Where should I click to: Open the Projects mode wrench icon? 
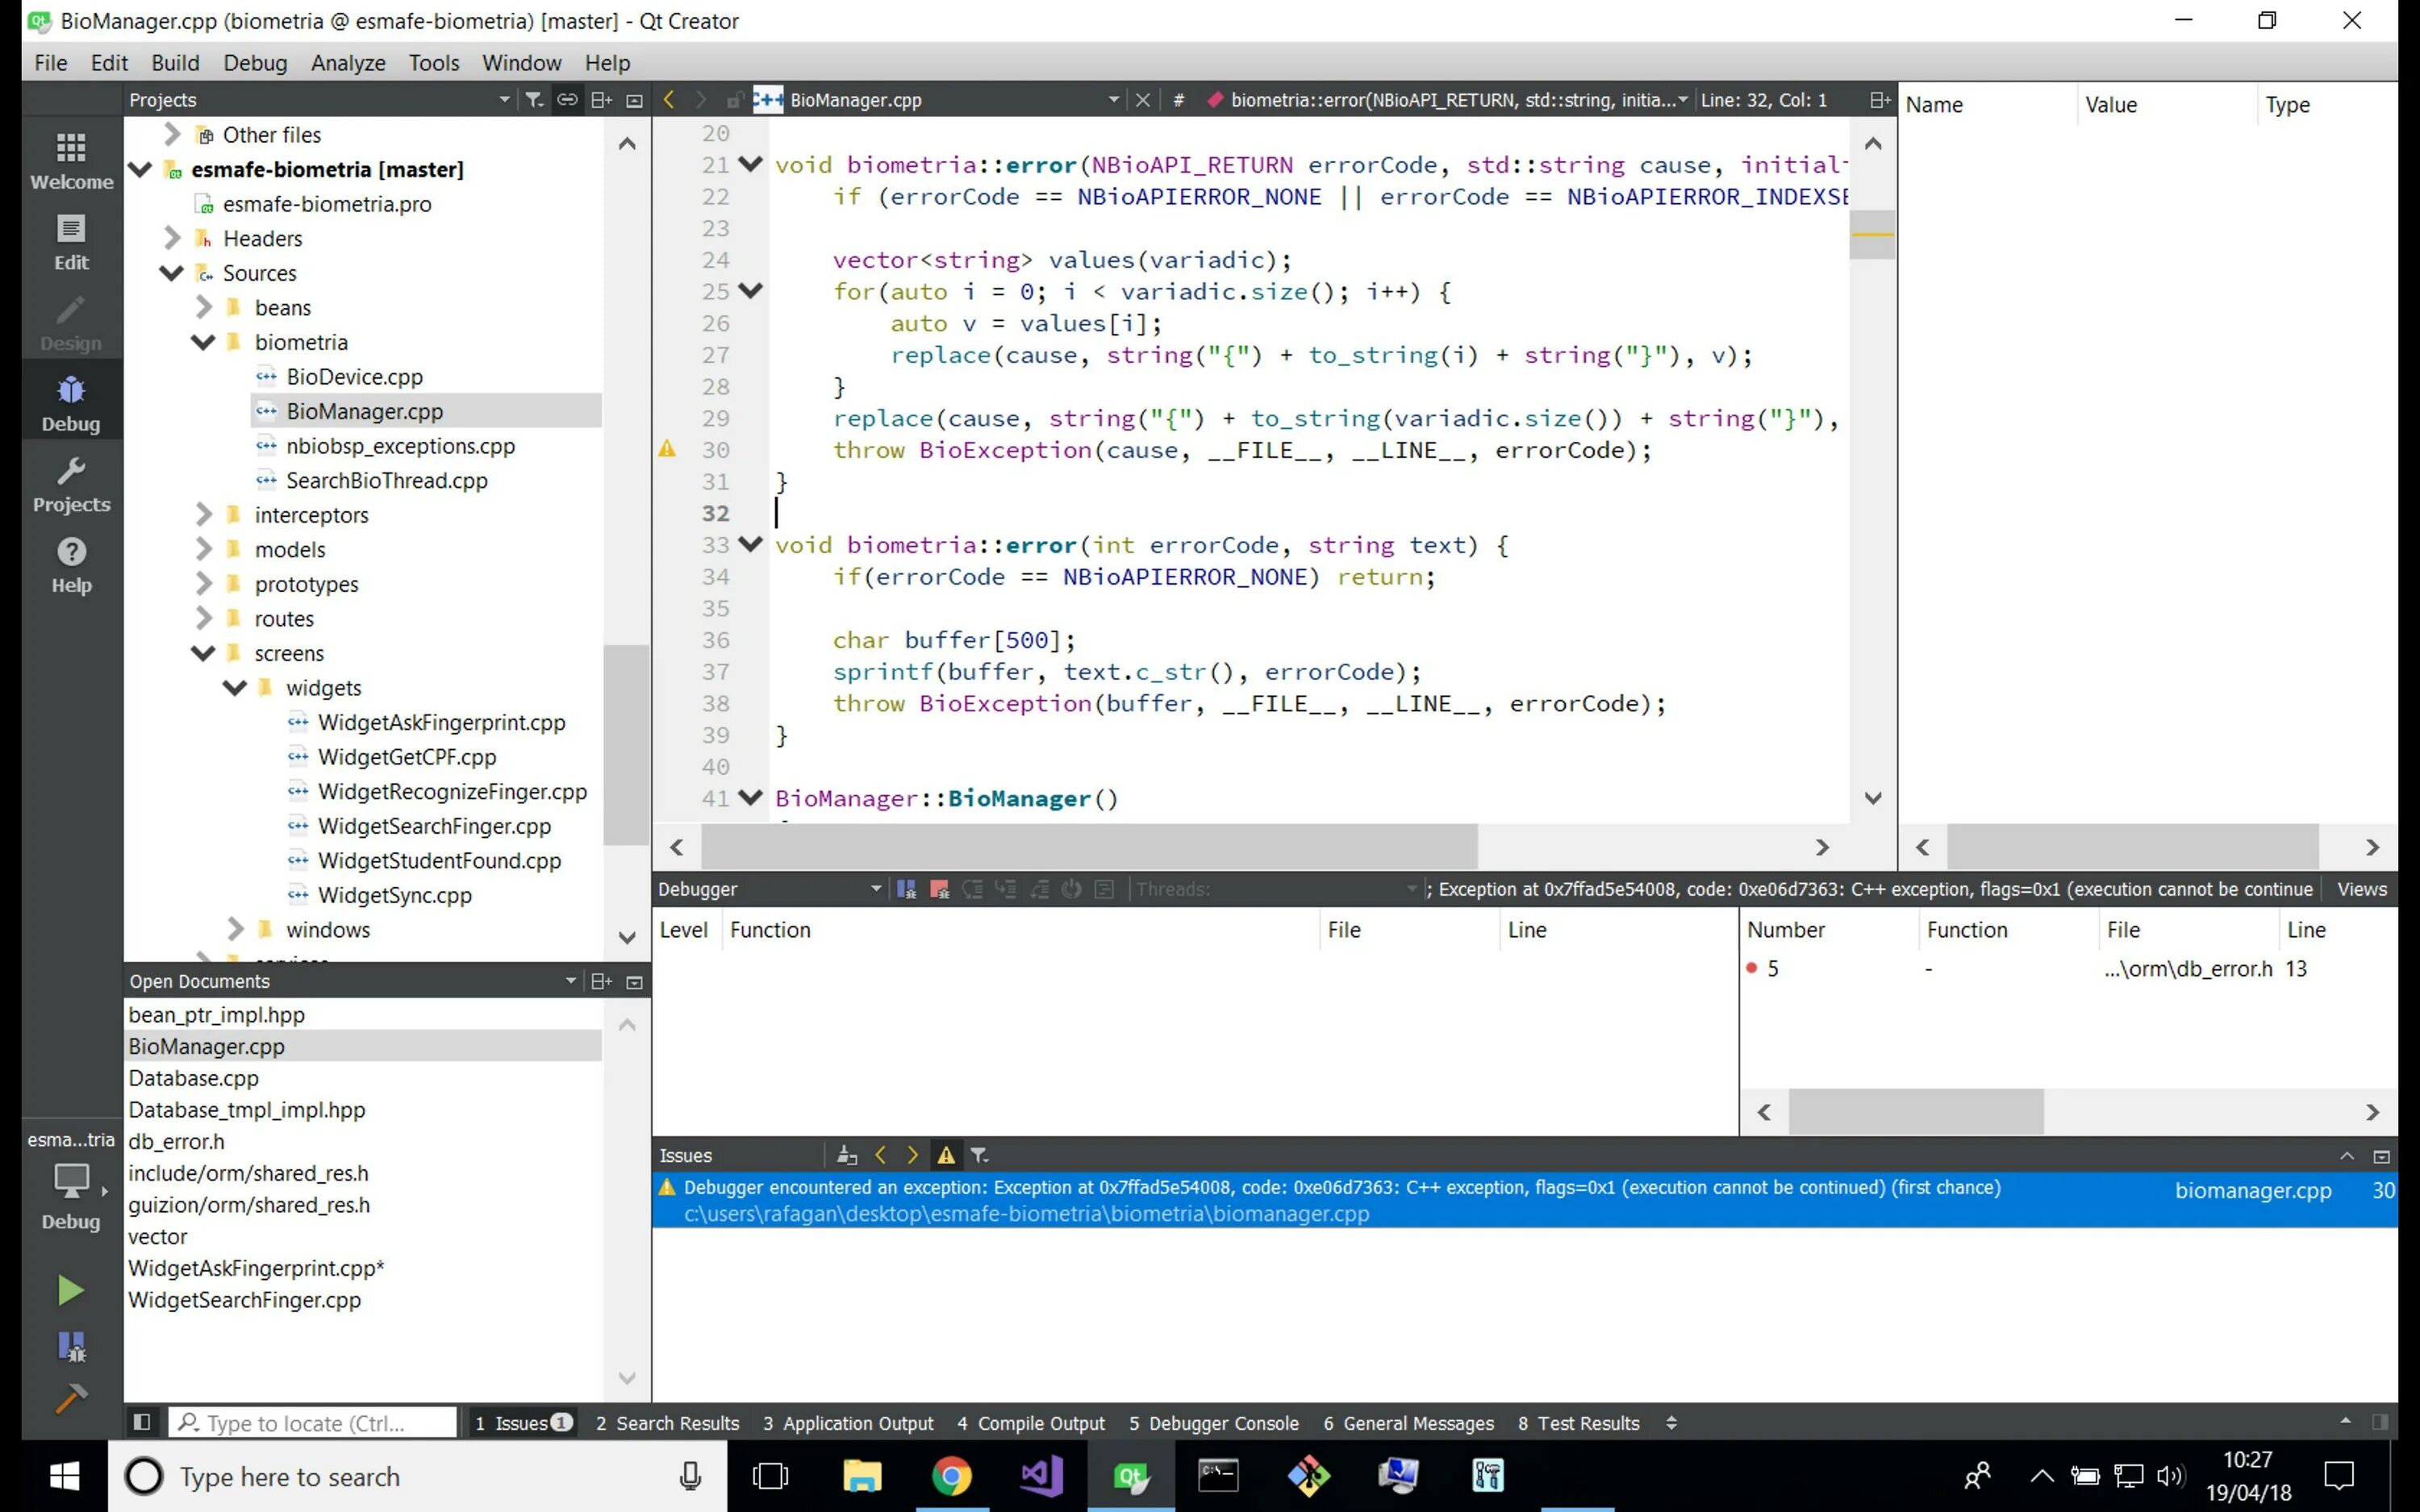click(70, 483)
